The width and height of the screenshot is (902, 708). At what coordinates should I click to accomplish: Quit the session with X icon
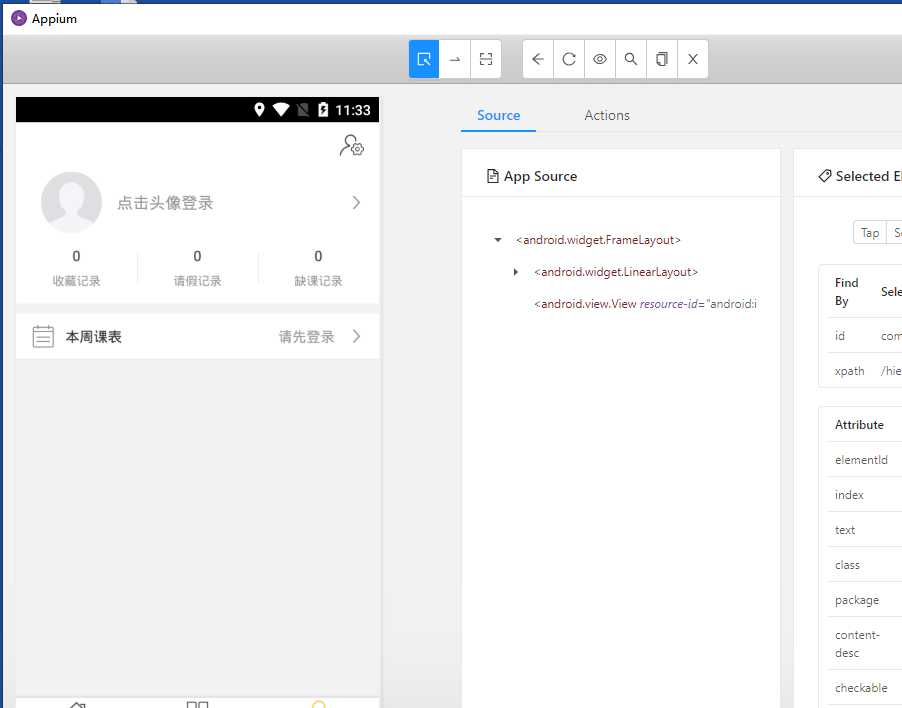(x=693, y=59)
